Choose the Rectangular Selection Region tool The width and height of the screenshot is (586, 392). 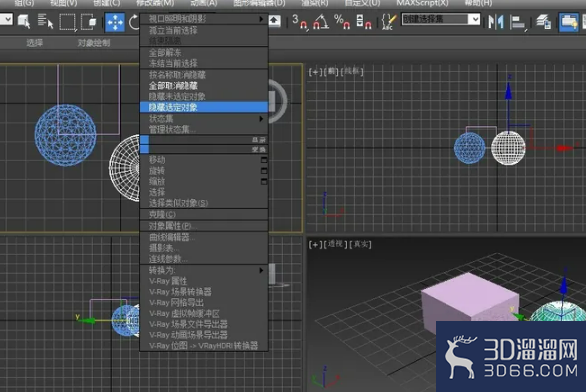(68, 22)
